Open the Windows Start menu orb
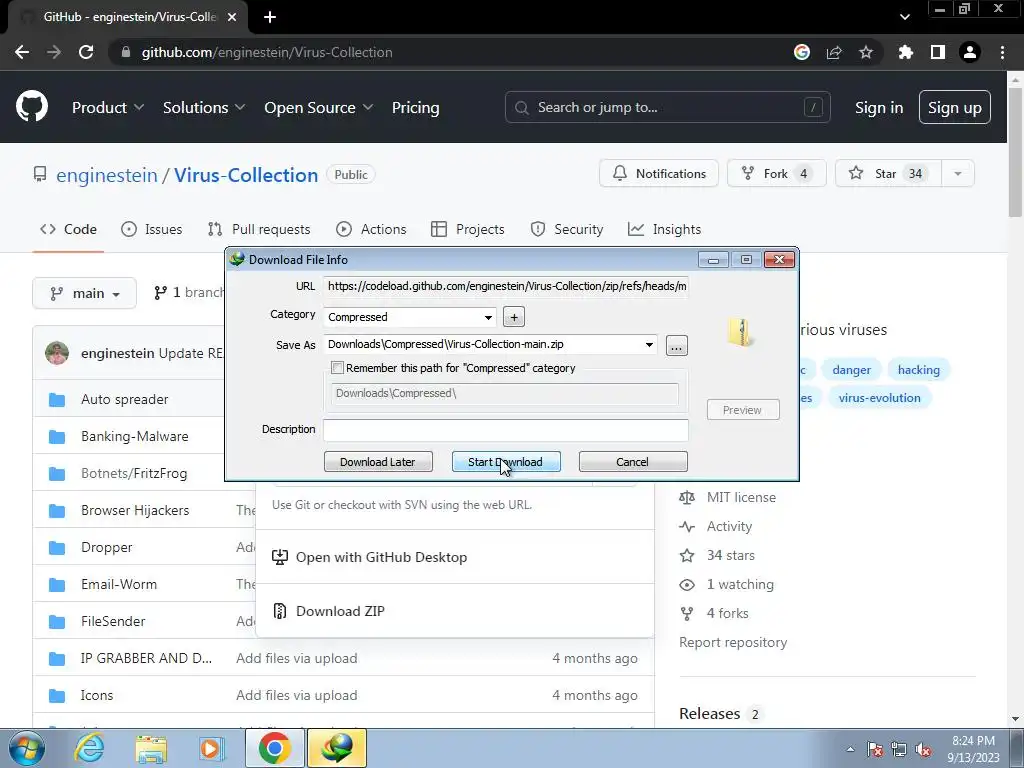Screen dimensions: 1024x768 (x=27, y=748)
